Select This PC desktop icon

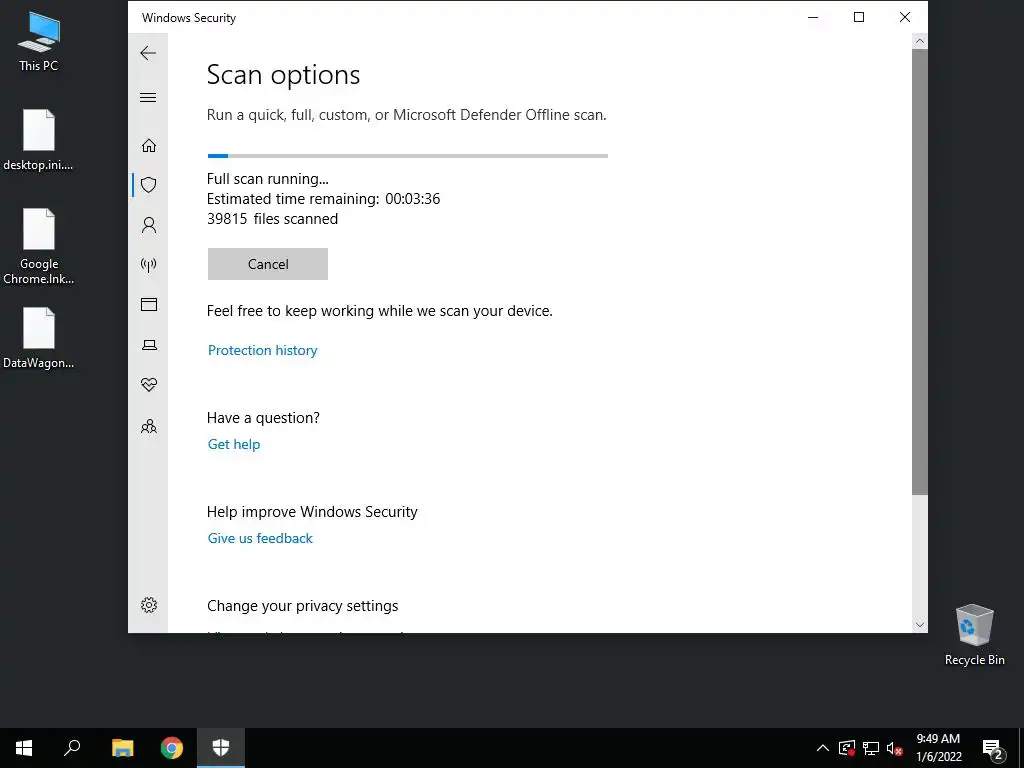click(x=39, y=41)
